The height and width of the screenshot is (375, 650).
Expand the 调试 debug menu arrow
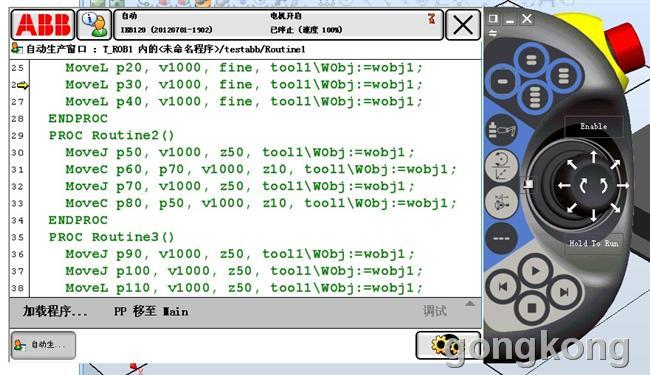tap(470, 304)
